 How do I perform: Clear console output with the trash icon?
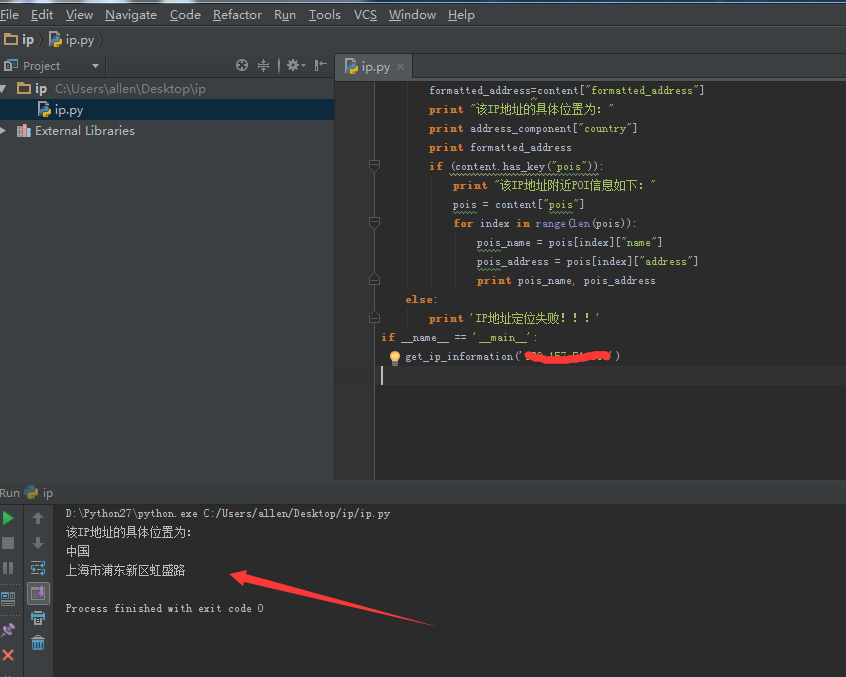coord(38,643)
